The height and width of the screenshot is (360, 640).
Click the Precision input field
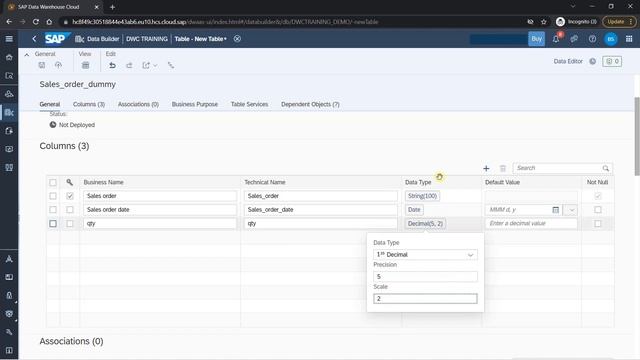[425, 277]
